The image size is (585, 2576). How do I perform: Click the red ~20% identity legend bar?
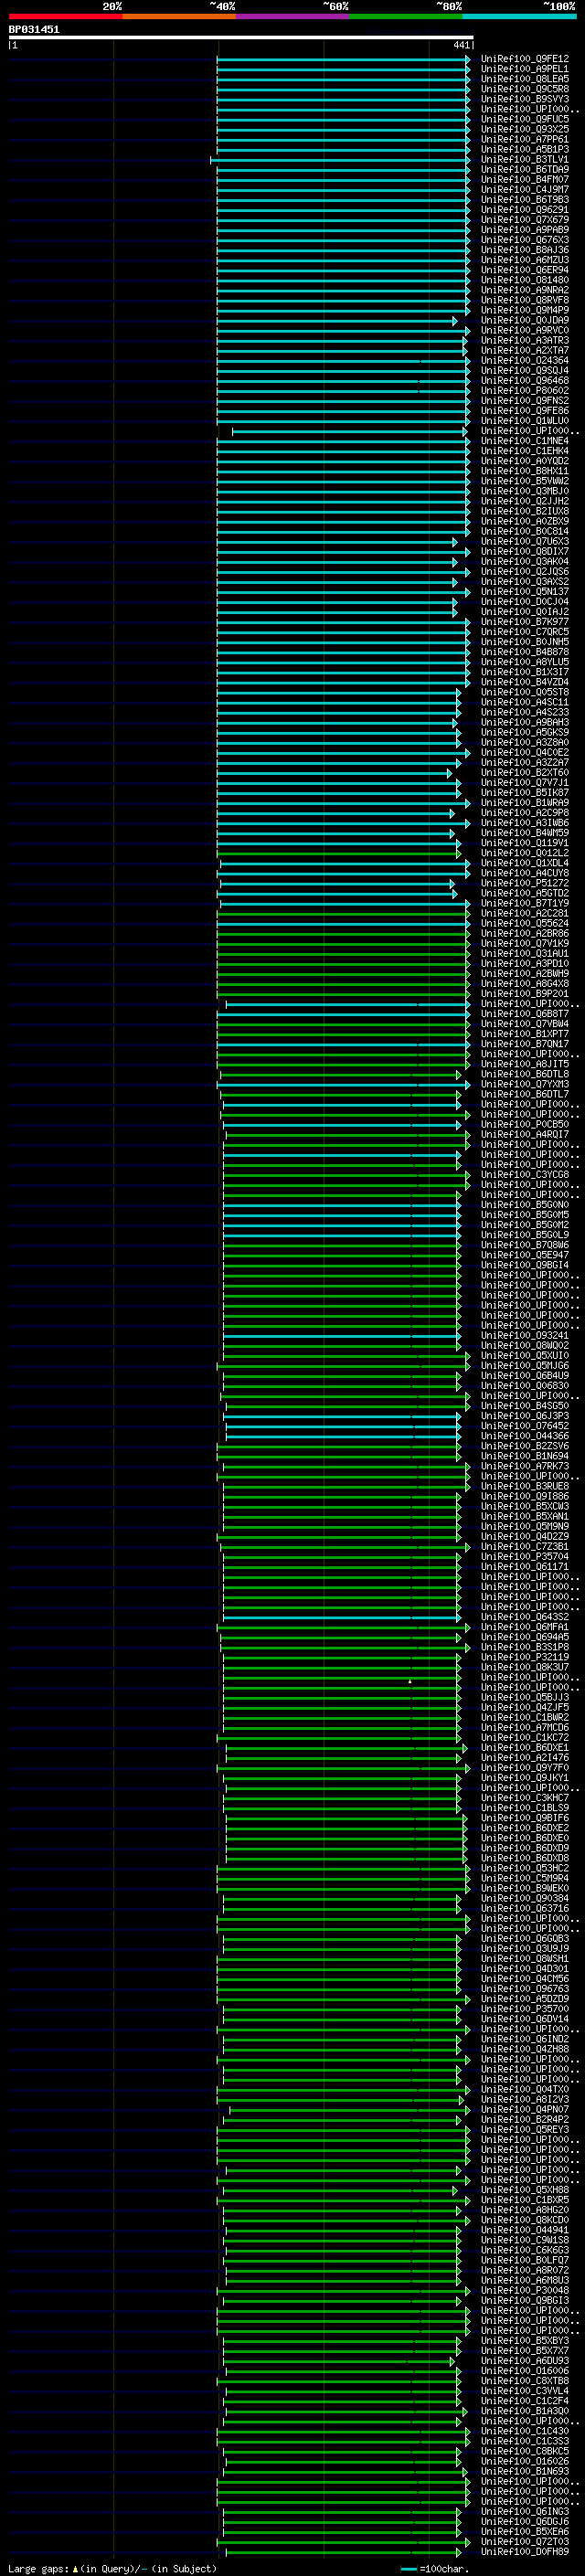(65, 16)
